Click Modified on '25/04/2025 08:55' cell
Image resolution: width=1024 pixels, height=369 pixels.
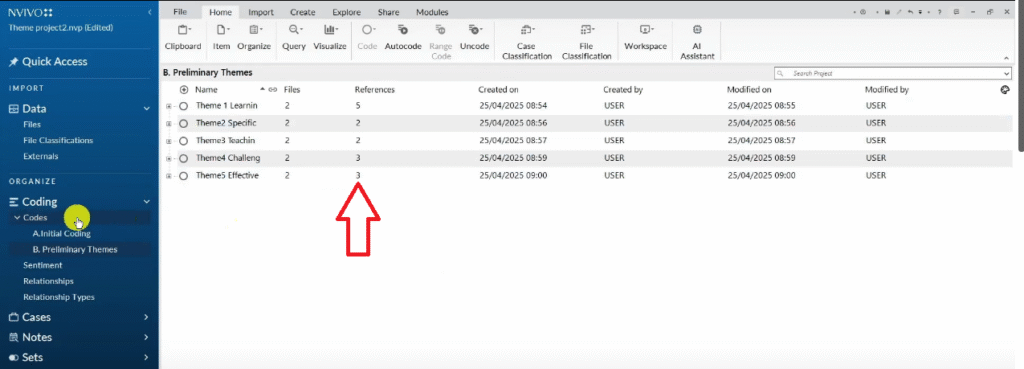coord(761,106)
